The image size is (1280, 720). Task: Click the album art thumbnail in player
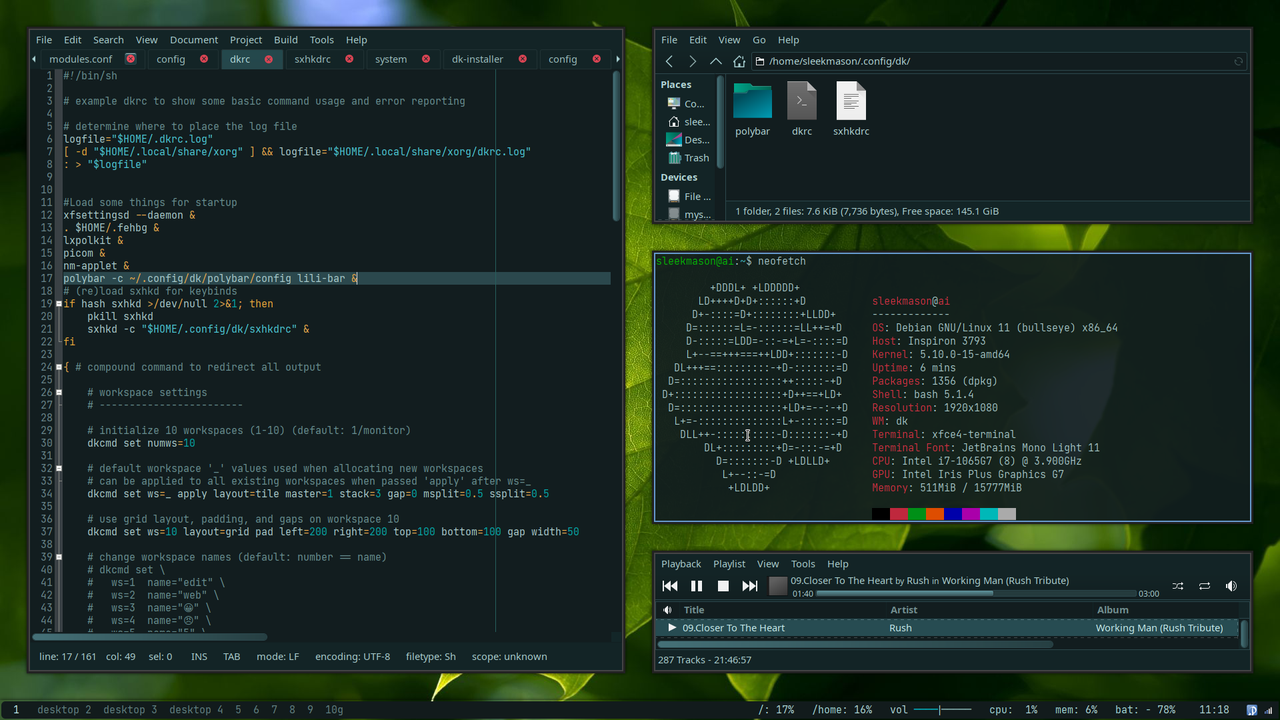point(778,586)
